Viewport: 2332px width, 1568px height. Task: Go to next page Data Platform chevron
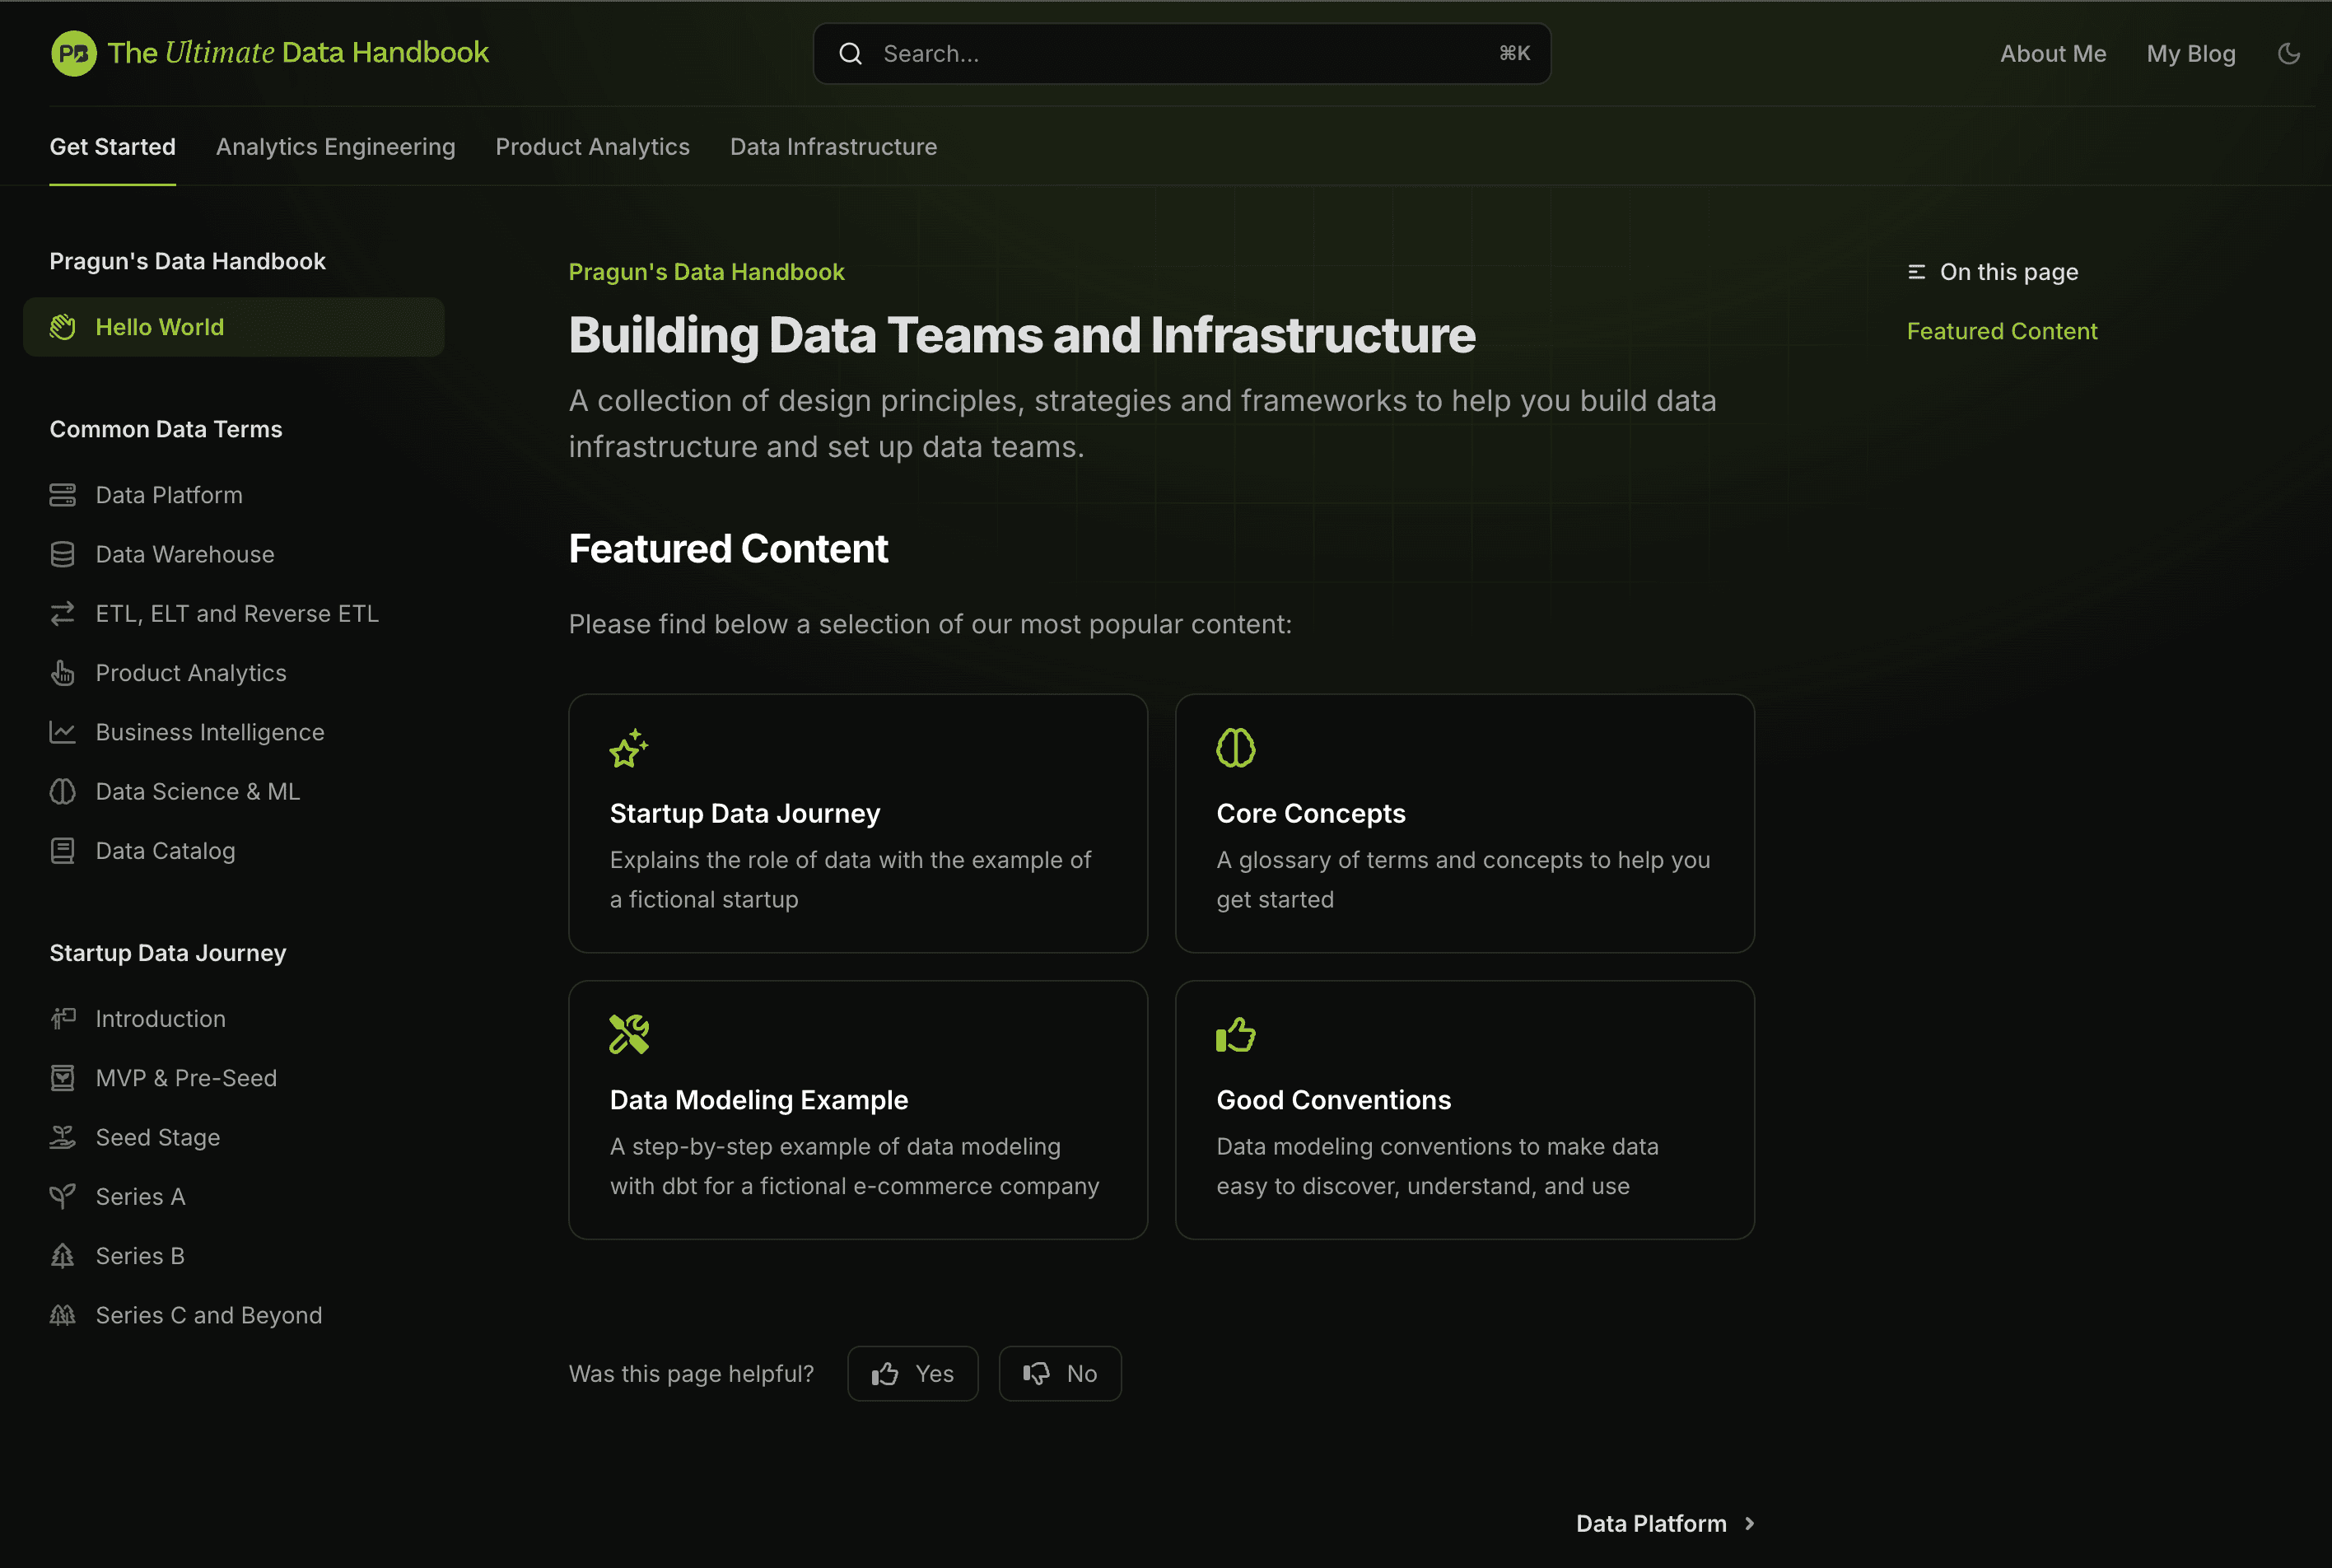[x=1749, y=1524]
